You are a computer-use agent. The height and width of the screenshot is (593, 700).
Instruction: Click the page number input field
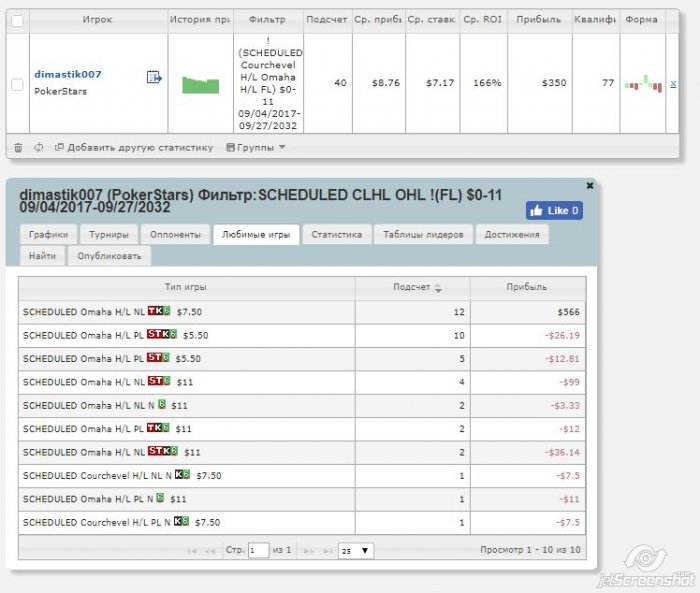(258, 551)
